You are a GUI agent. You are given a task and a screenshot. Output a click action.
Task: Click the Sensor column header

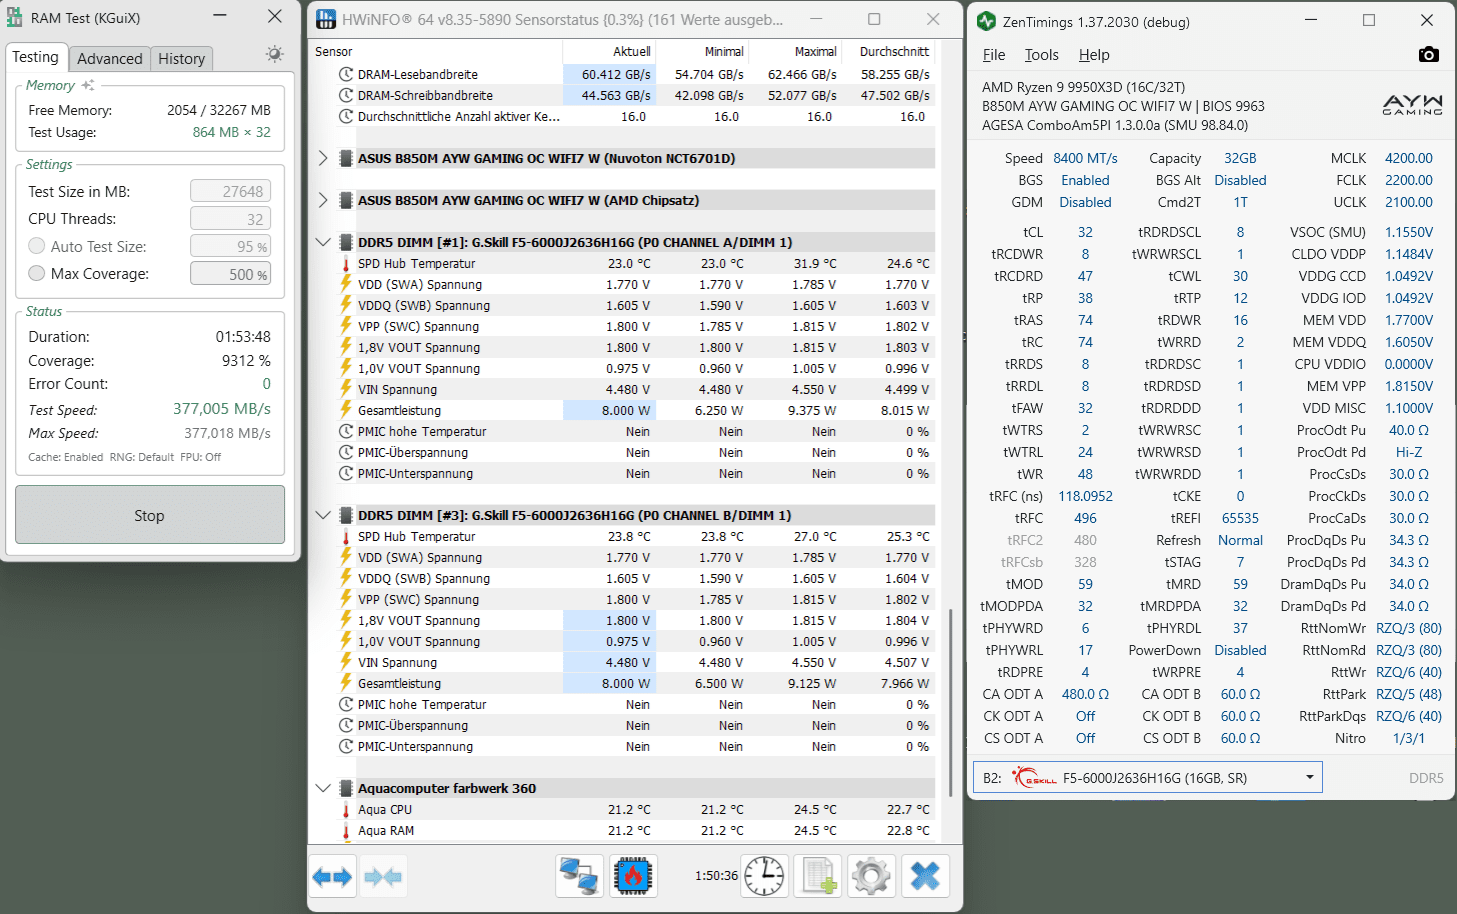coord(438,51)
